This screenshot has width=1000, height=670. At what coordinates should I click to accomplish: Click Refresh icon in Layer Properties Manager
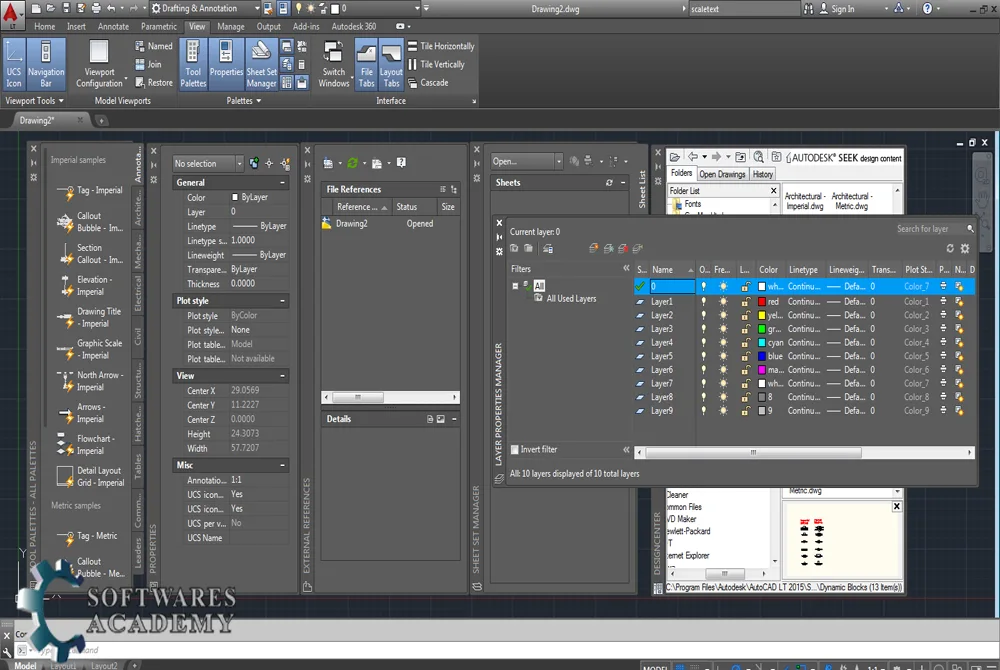(x=950, y=249)
